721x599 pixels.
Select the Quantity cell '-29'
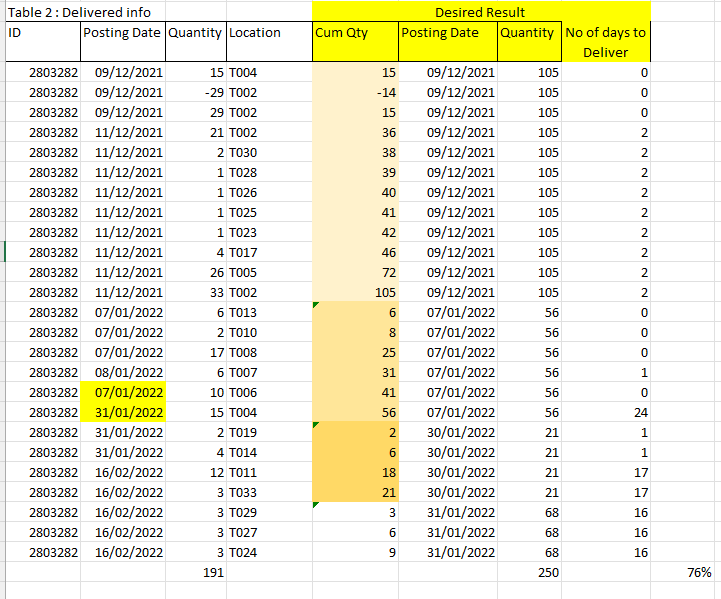point(196,92)
